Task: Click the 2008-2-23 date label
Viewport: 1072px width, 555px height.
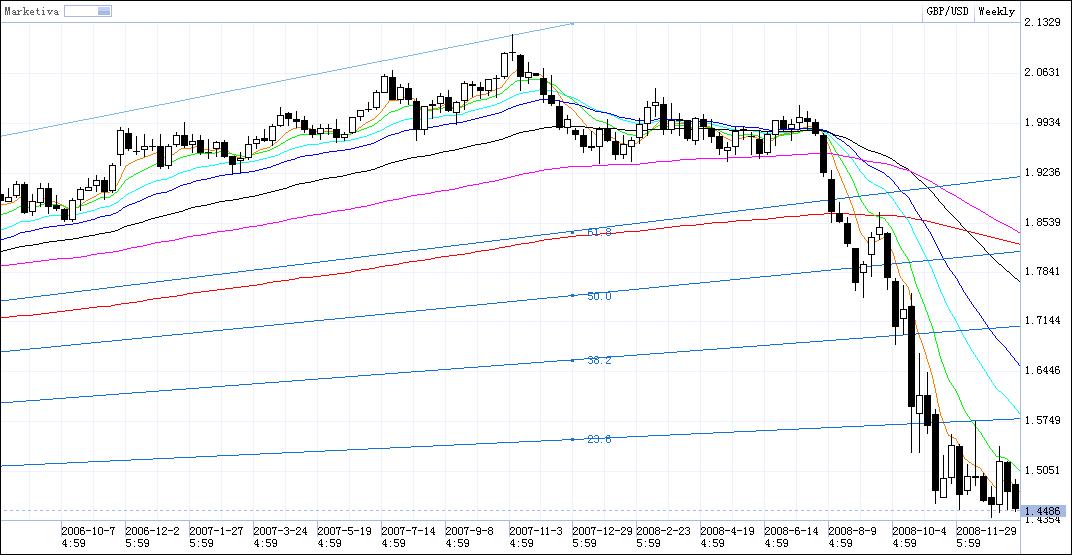Action: point(664,530)
